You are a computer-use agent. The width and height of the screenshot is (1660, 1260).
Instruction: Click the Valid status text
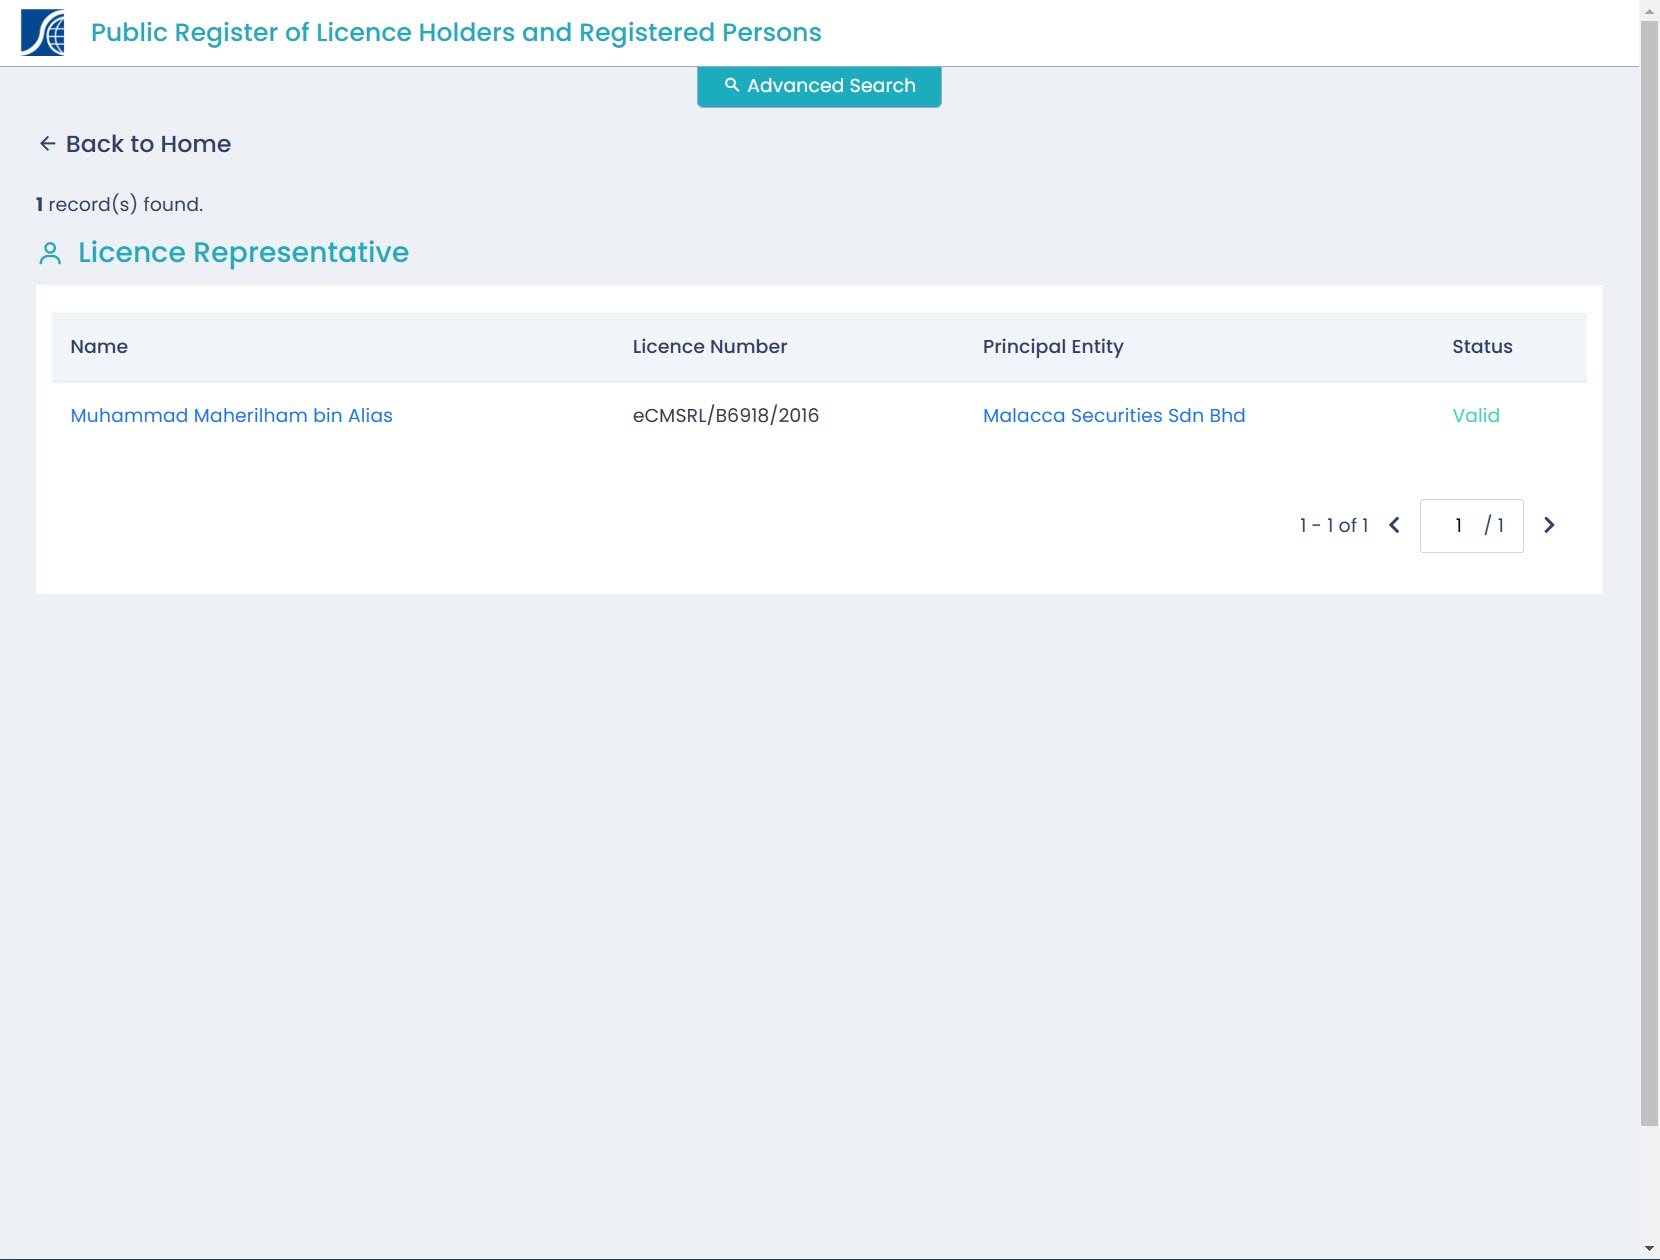point(1475,415)
